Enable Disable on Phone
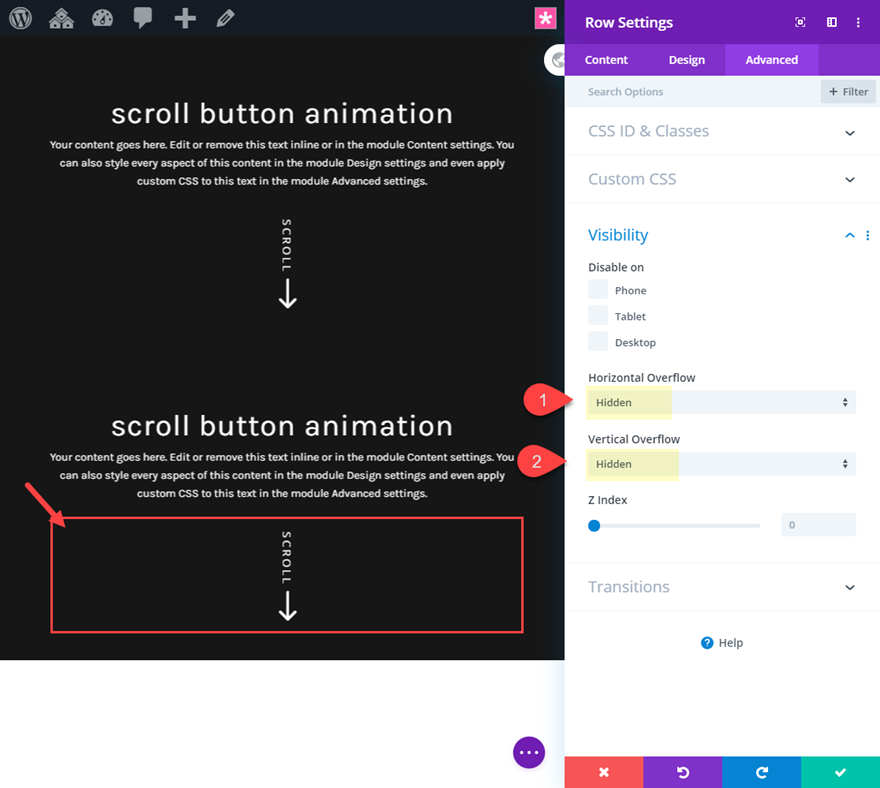This screenshot has width=880, height=788. tap(599, 290)
